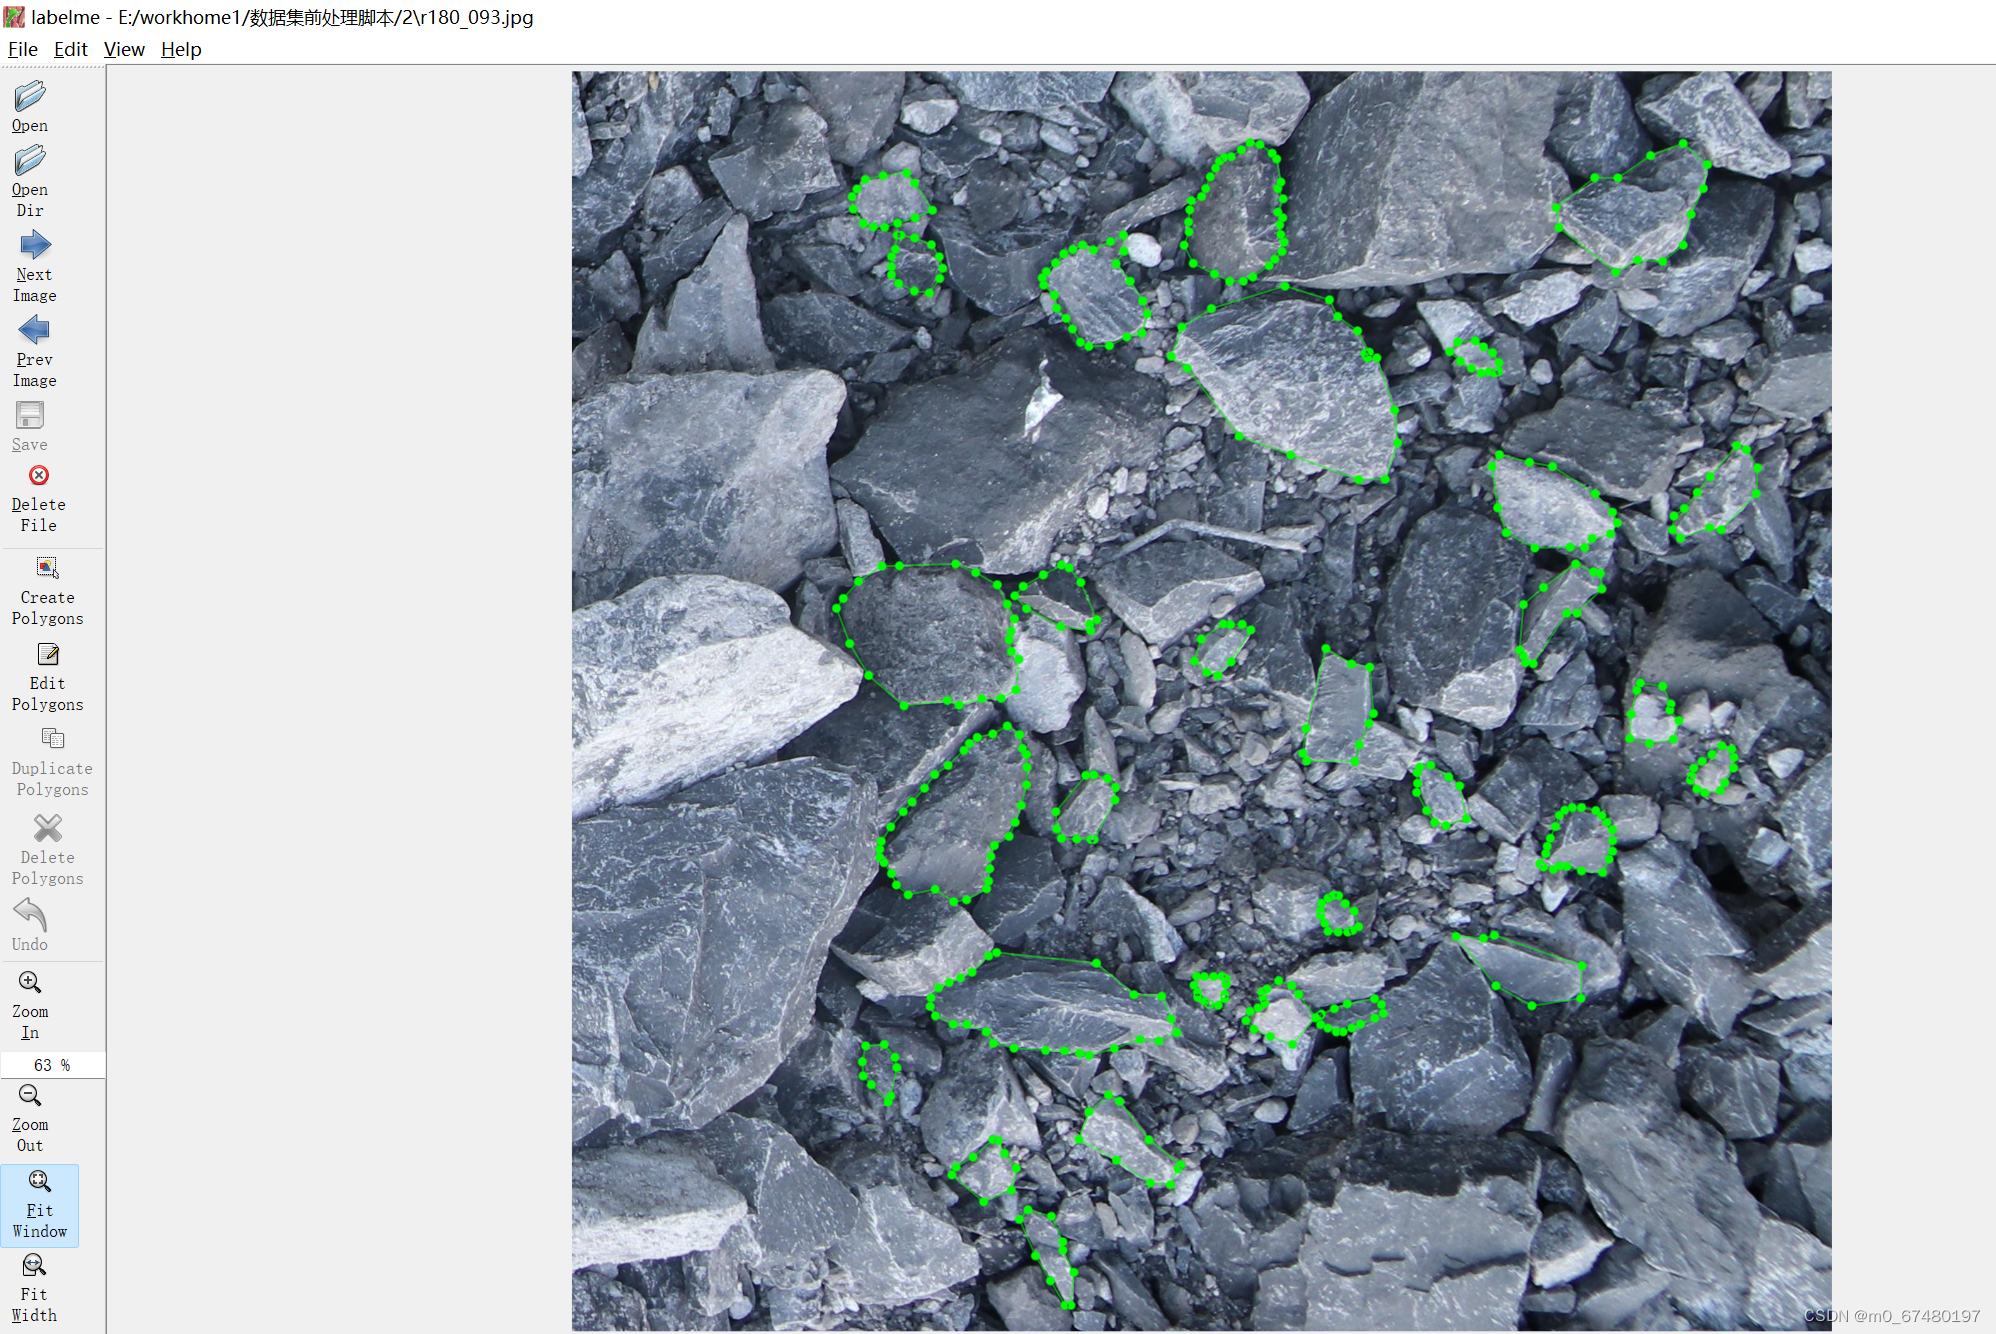Click the Delete File red icon

39,475
